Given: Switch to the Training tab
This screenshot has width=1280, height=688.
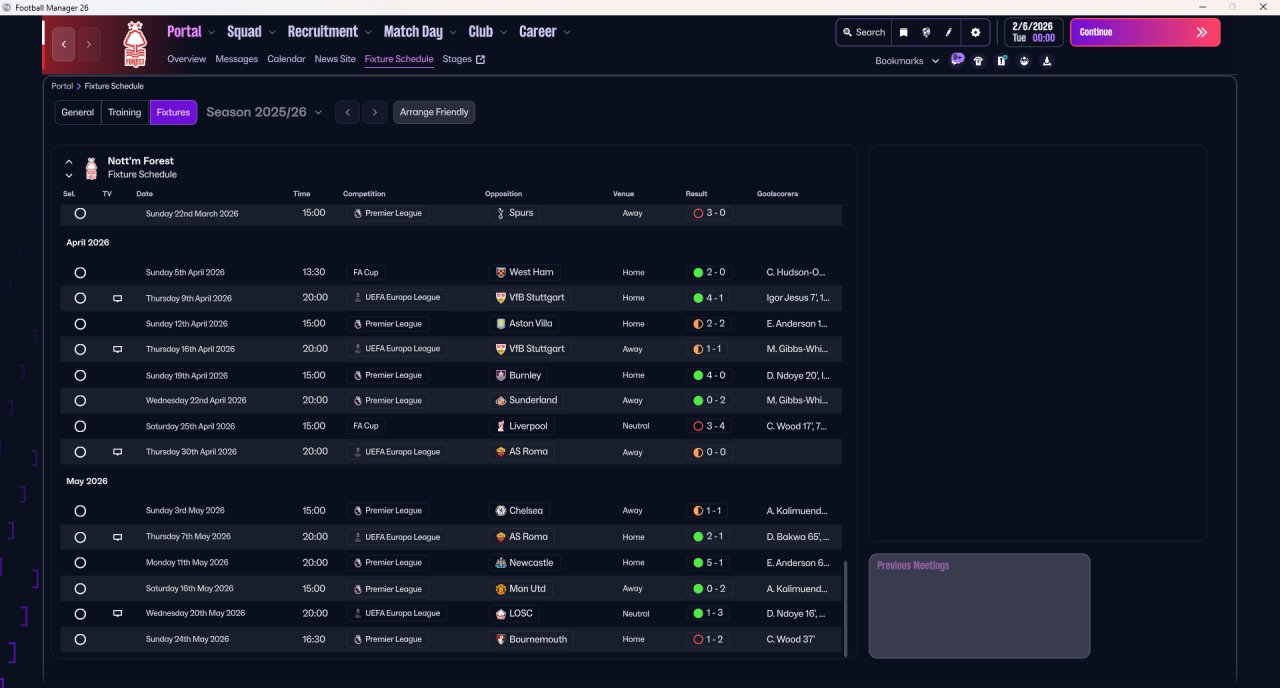Looking at the screenshot, I should click(x=125, y=112).
